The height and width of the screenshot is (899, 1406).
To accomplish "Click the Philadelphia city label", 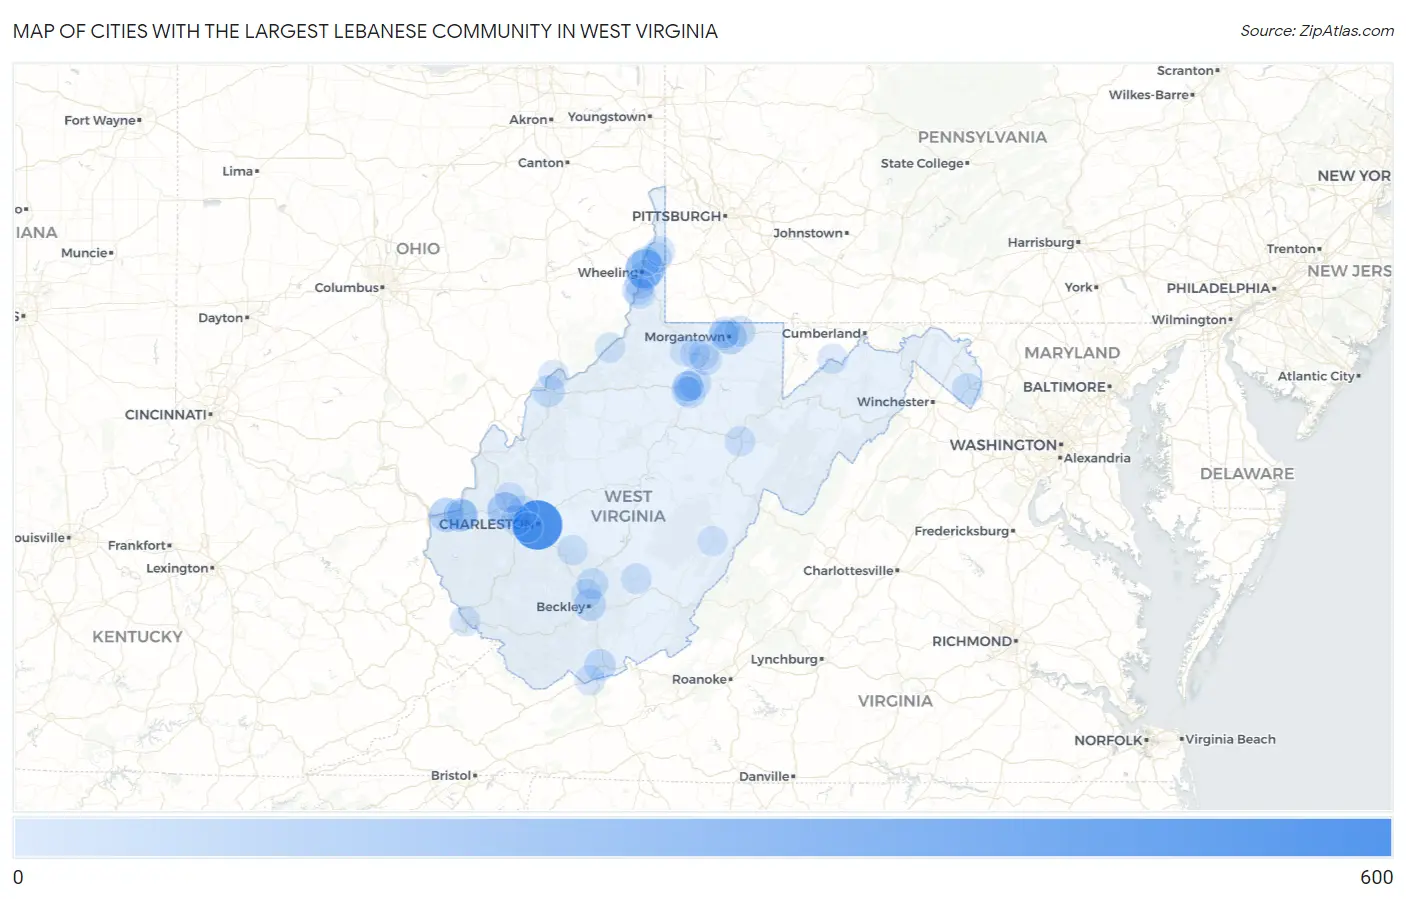I will [1218, 288].
